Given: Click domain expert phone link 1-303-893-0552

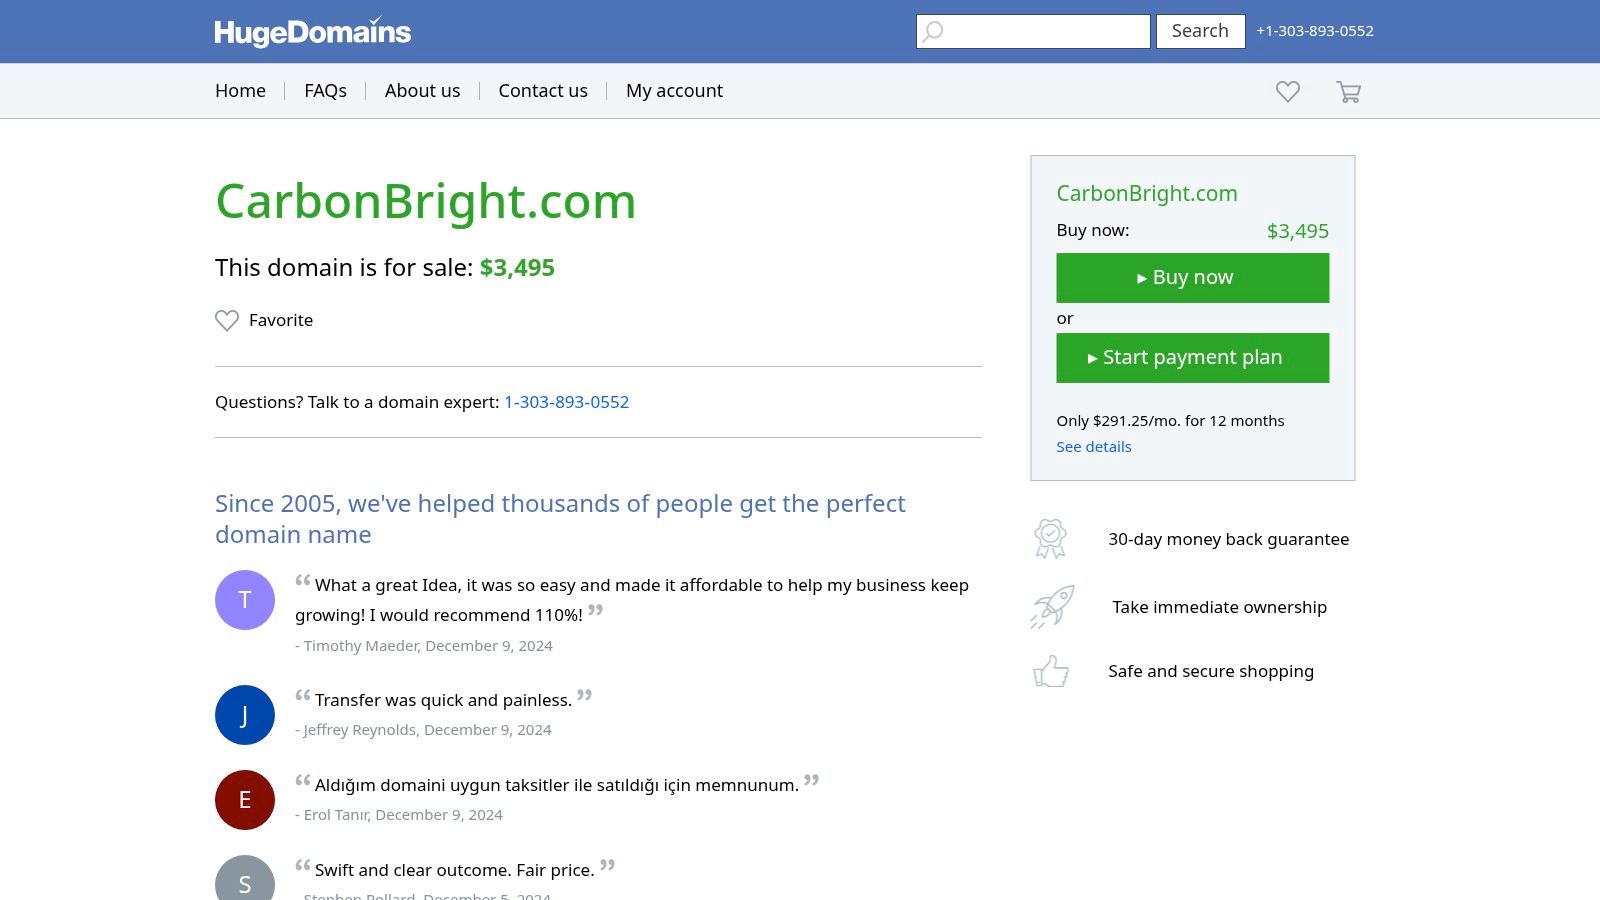Looking at the screenshot, I should [x=566, y=402].
